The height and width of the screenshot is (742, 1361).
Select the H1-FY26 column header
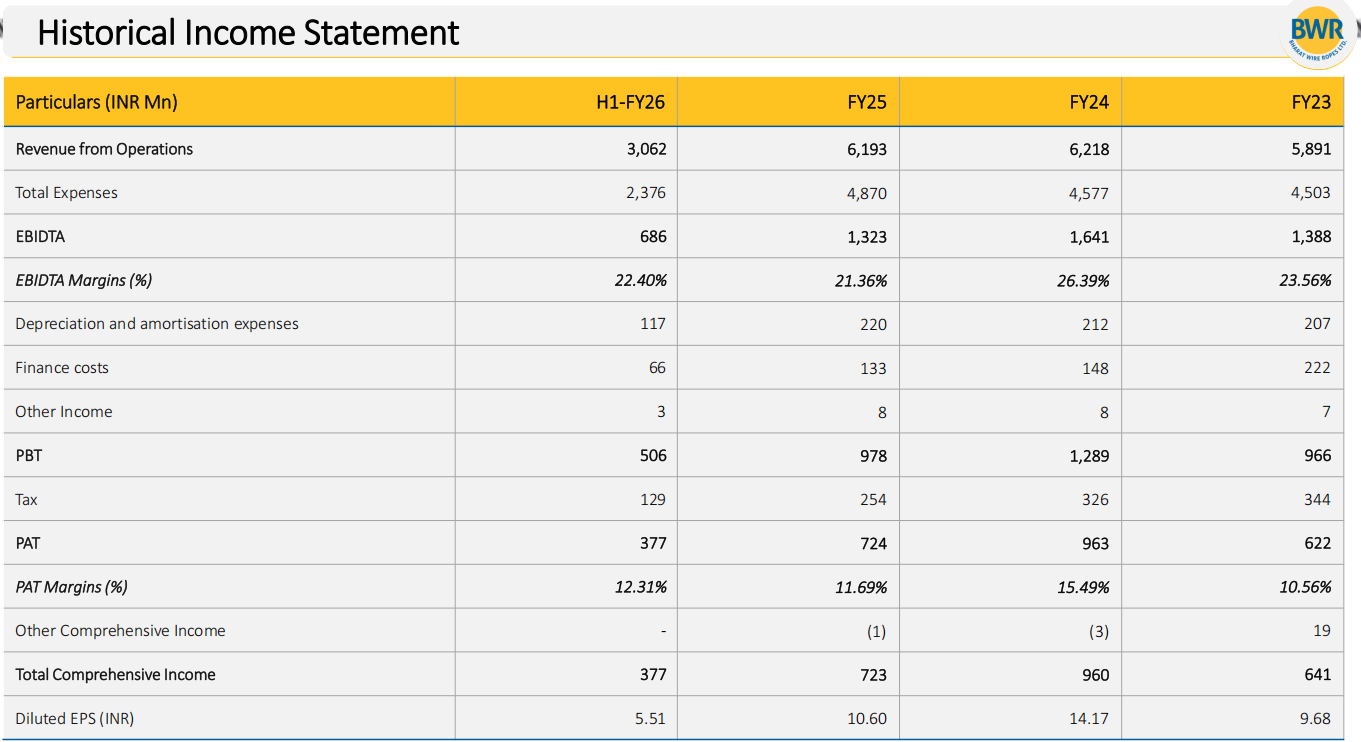[x=630, y=102]
